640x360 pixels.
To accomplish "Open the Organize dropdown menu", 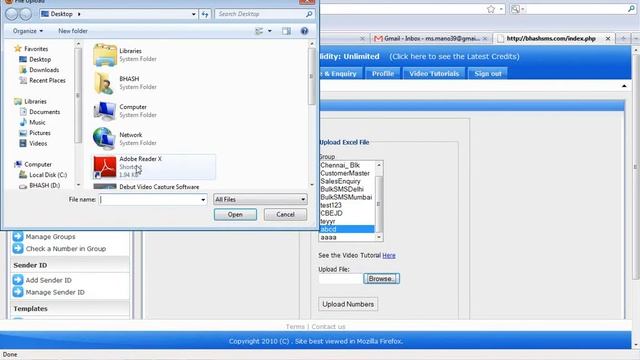I will (27, 31).
